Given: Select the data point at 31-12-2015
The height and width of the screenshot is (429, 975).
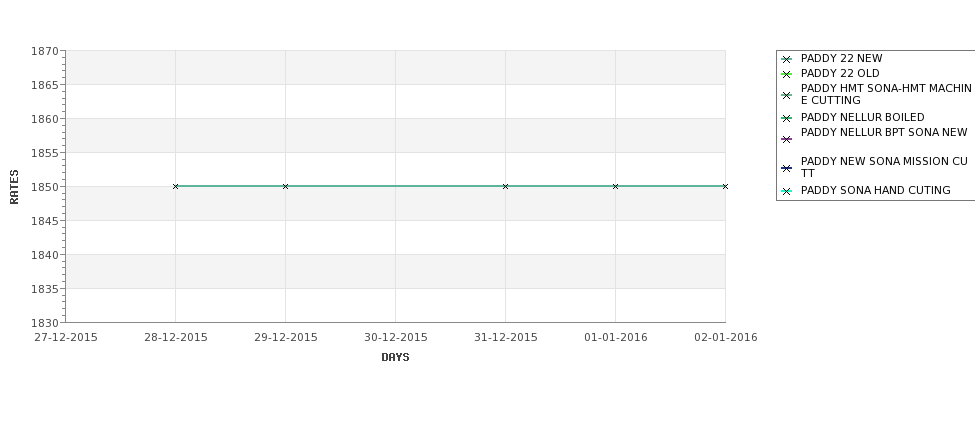Looking at the screenshot, I should [x=506, y=187].
